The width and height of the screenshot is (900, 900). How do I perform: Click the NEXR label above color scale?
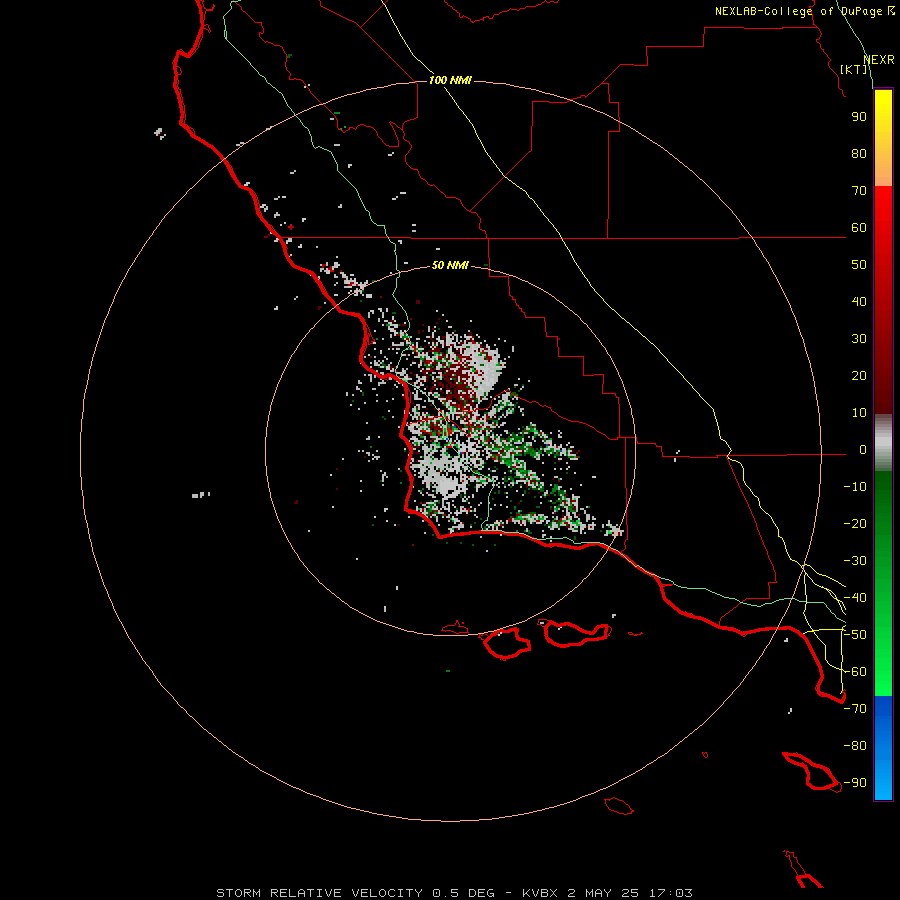click(x=879, y=60)
